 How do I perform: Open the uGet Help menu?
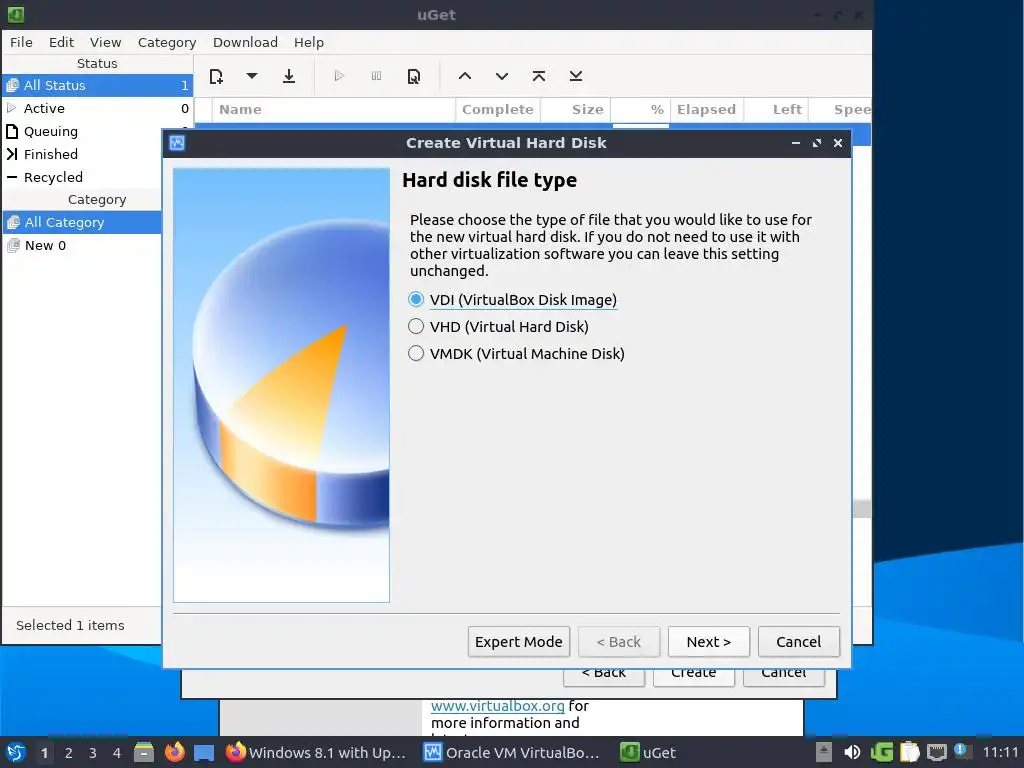tap(308, 42)
